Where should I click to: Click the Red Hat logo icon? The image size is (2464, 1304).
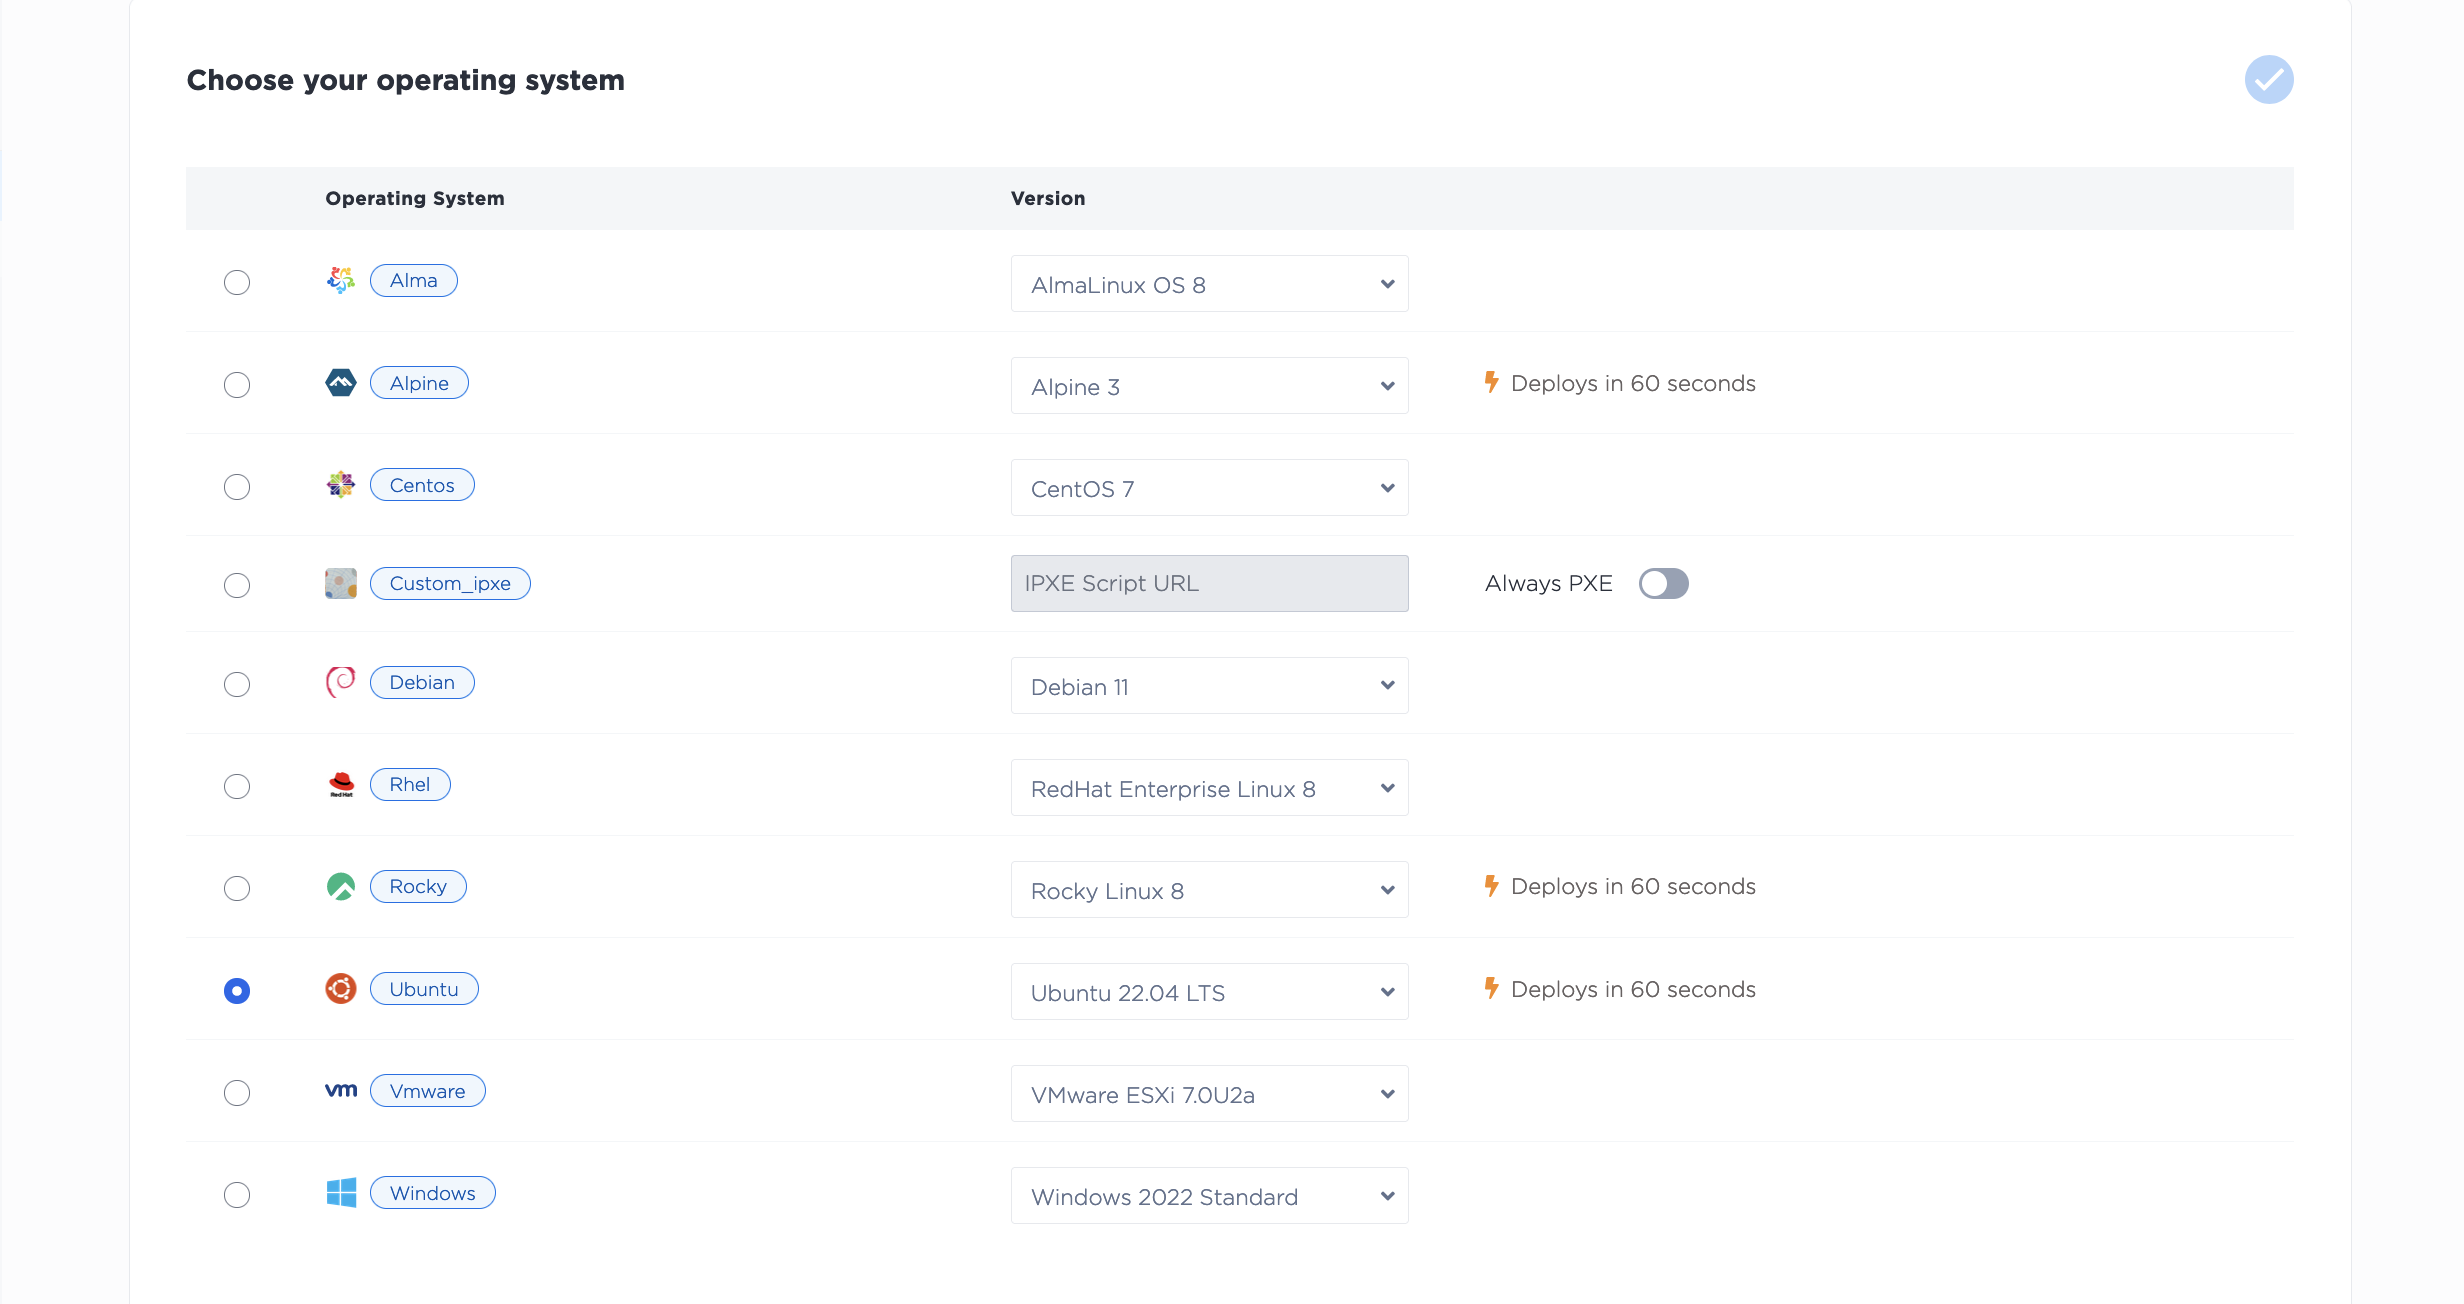pyautogui.click(x=341, y=784)
